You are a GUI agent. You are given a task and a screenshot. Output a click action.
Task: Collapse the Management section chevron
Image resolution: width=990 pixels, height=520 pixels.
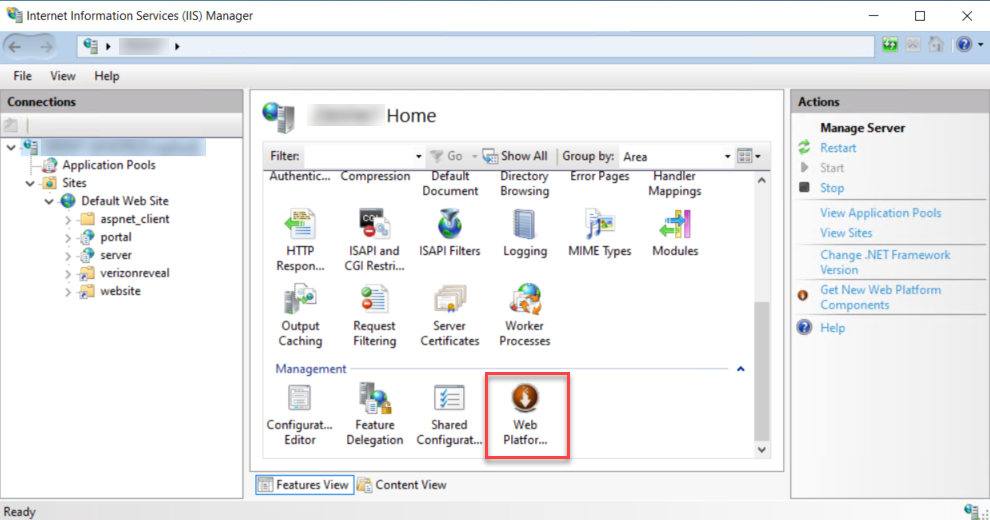pyautogui.click(x=741, y=369)
